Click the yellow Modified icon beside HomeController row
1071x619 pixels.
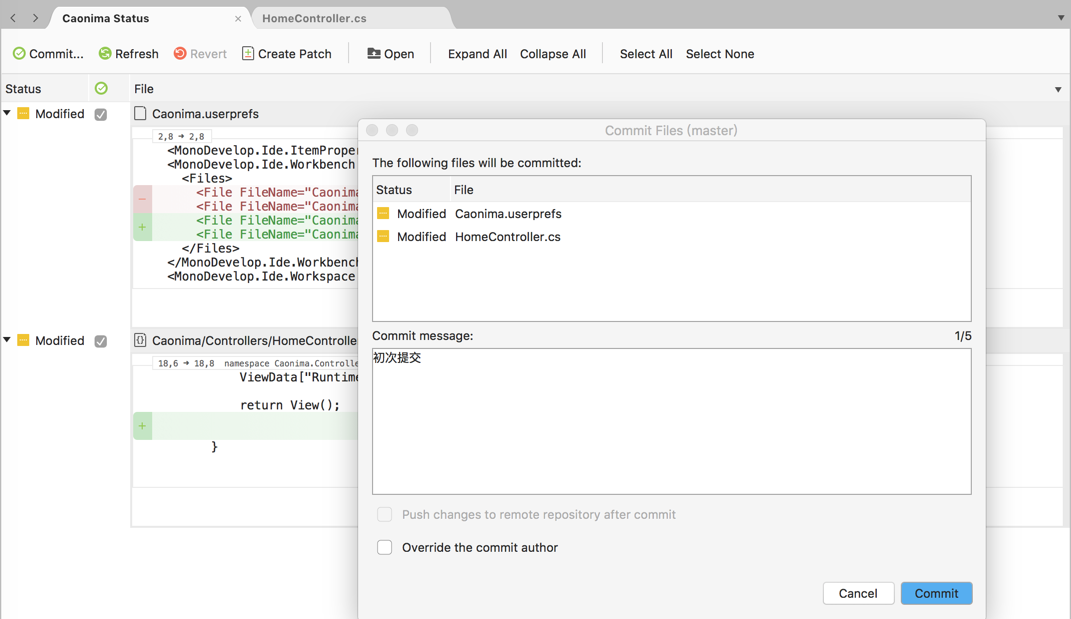tap(23, 340)
